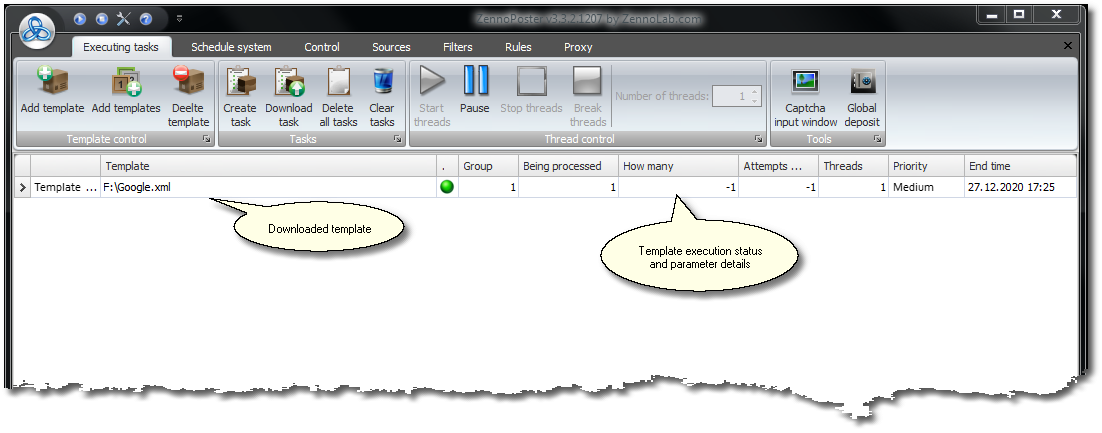1102x433 pixels.
Task: Click the green status indicator in the row
Action: click(x=447, y=187)
